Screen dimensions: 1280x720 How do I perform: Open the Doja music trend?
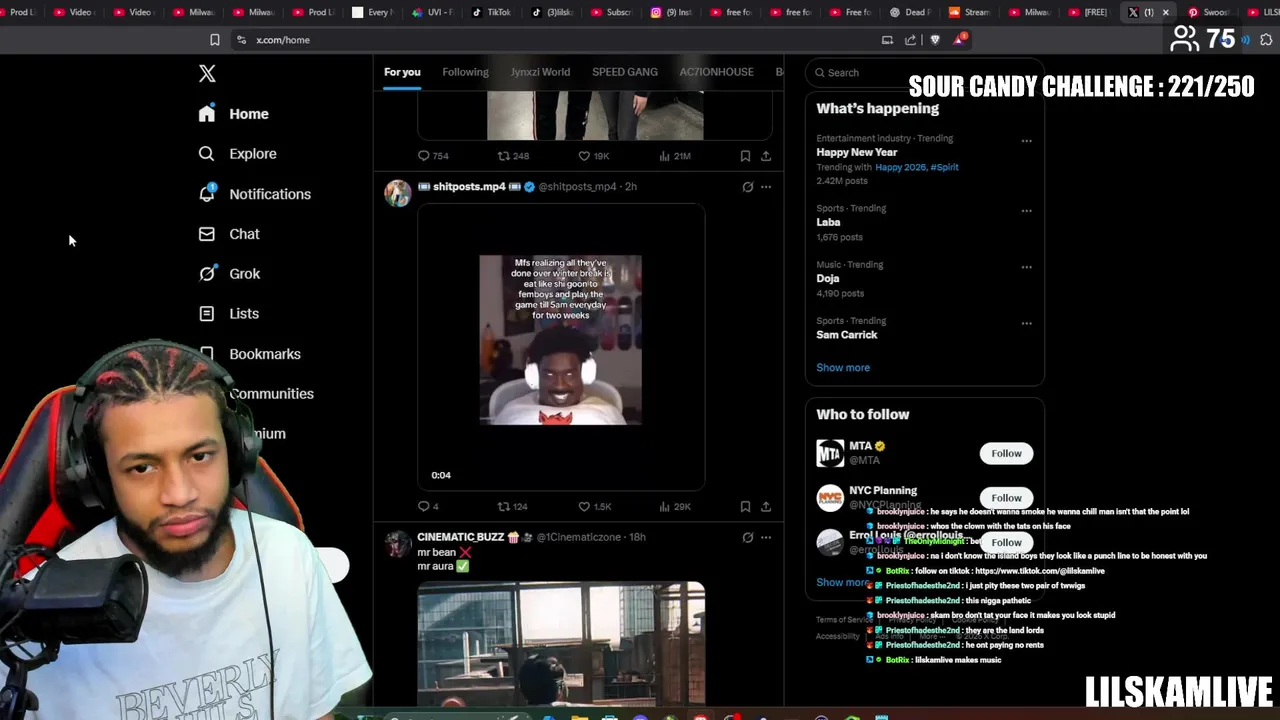point(827,278)
